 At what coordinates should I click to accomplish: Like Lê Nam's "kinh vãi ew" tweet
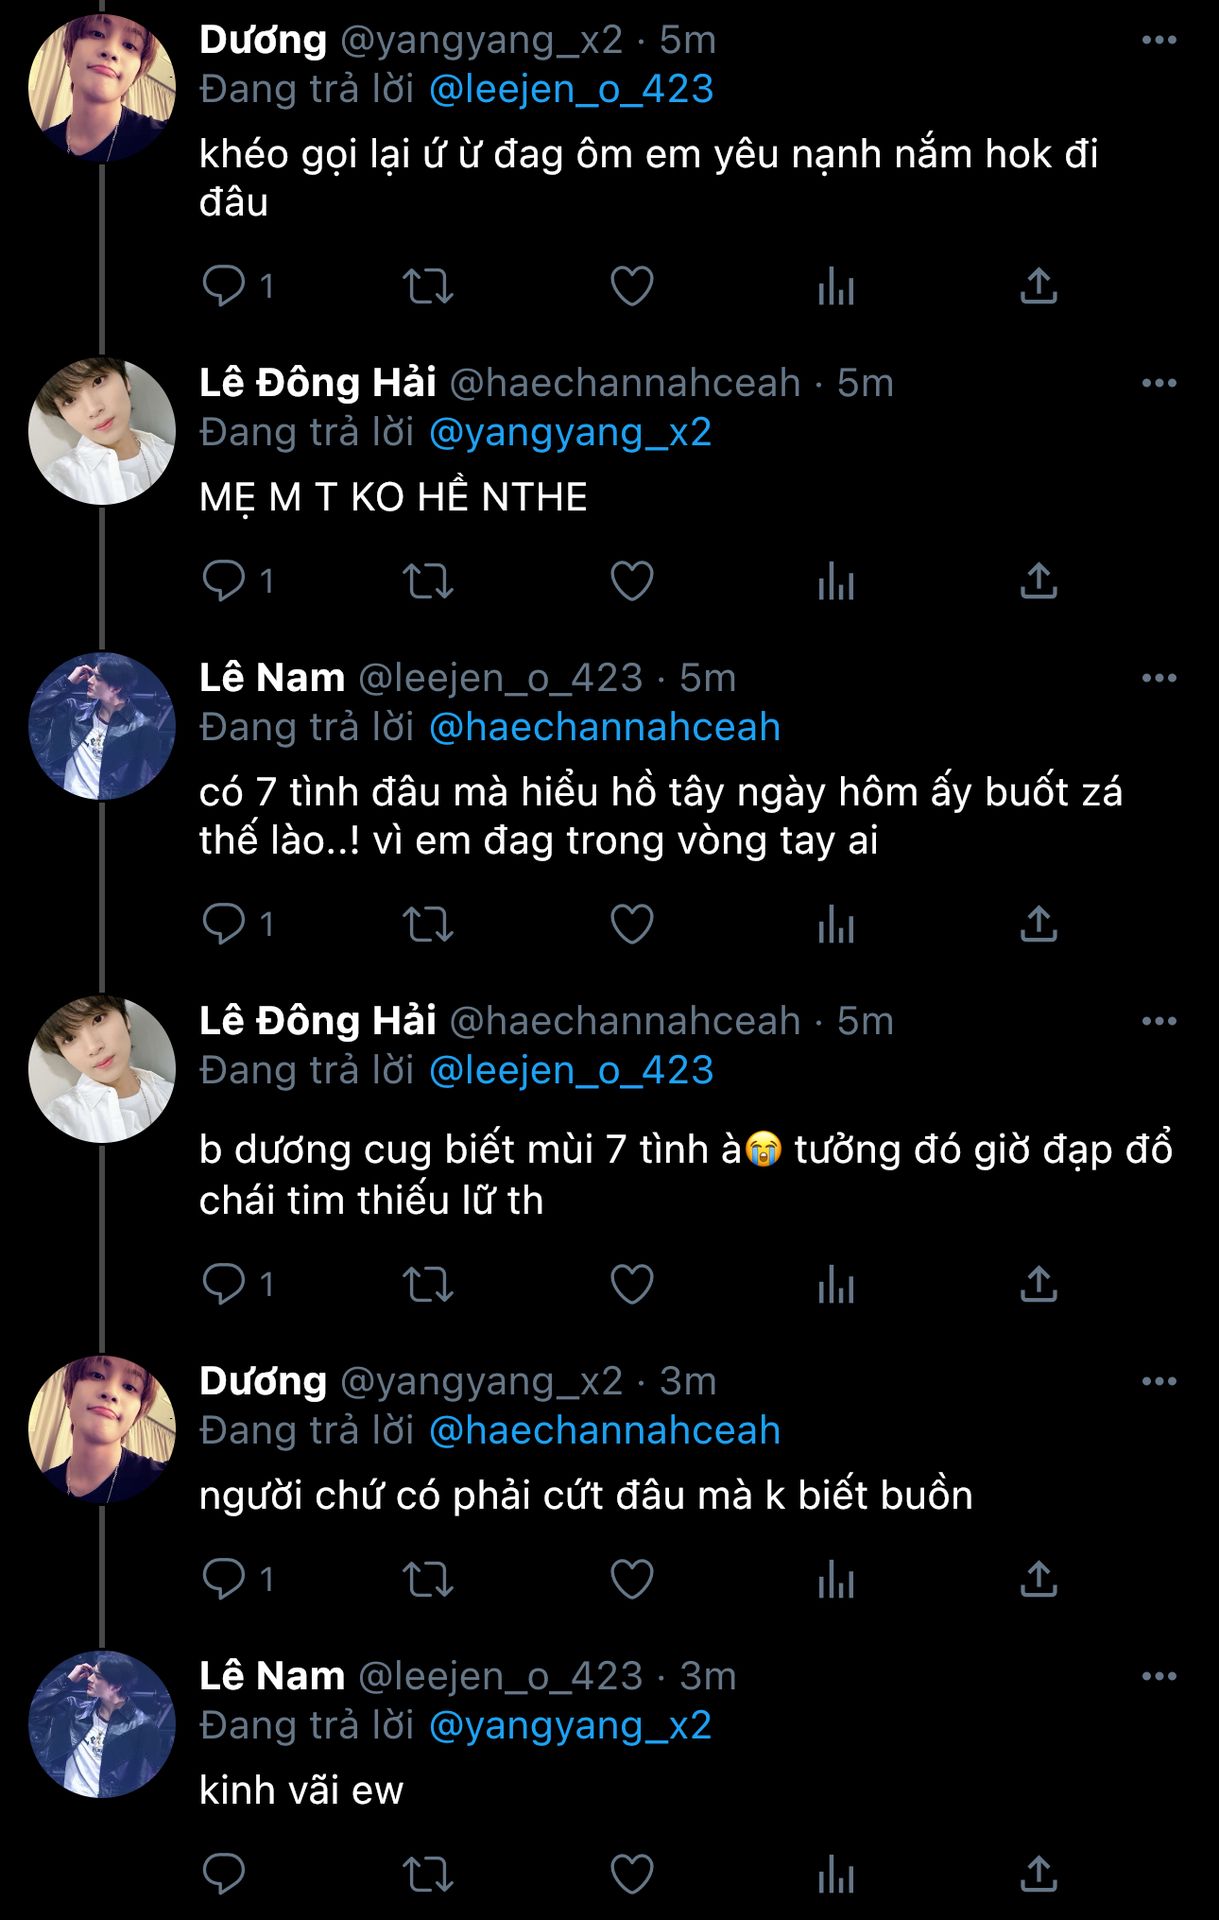(632, 1874)
